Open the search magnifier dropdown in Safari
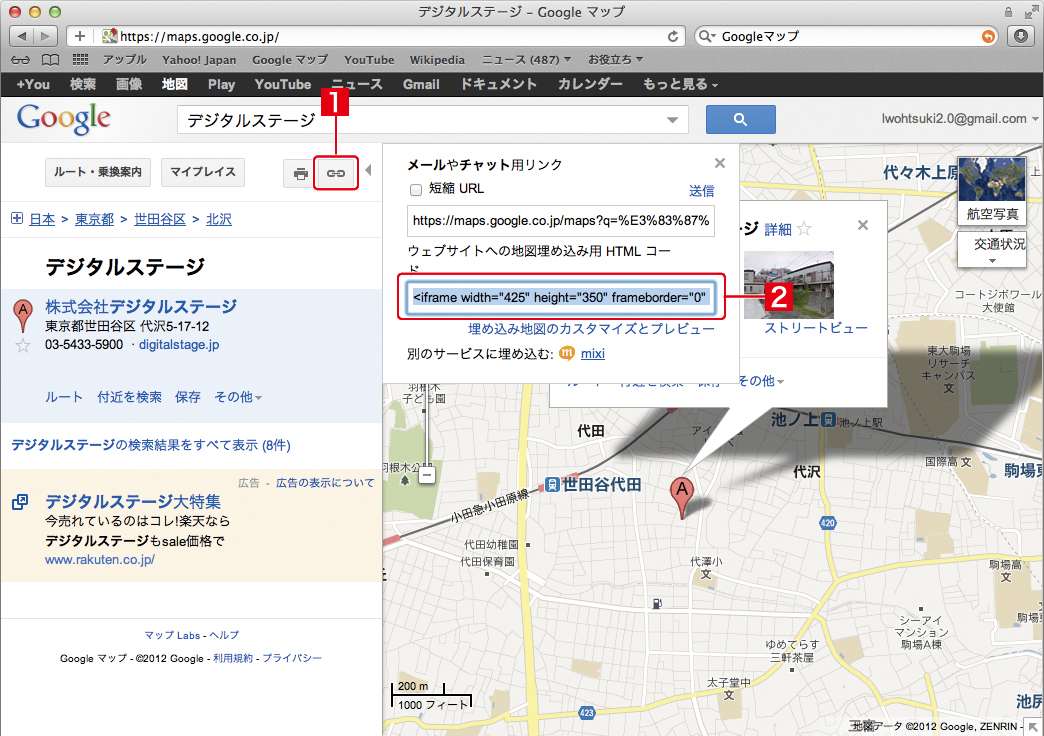 [707, 36]
